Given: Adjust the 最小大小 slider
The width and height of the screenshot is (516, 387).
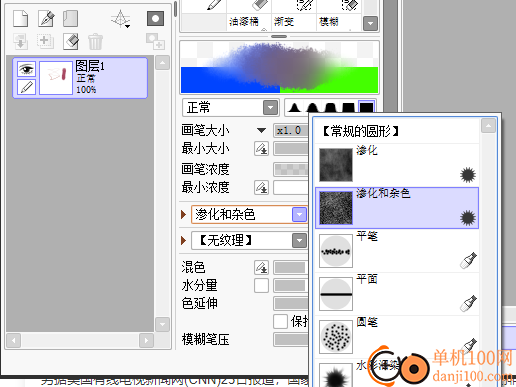Looking at the screenshot, I should point(291,149).
